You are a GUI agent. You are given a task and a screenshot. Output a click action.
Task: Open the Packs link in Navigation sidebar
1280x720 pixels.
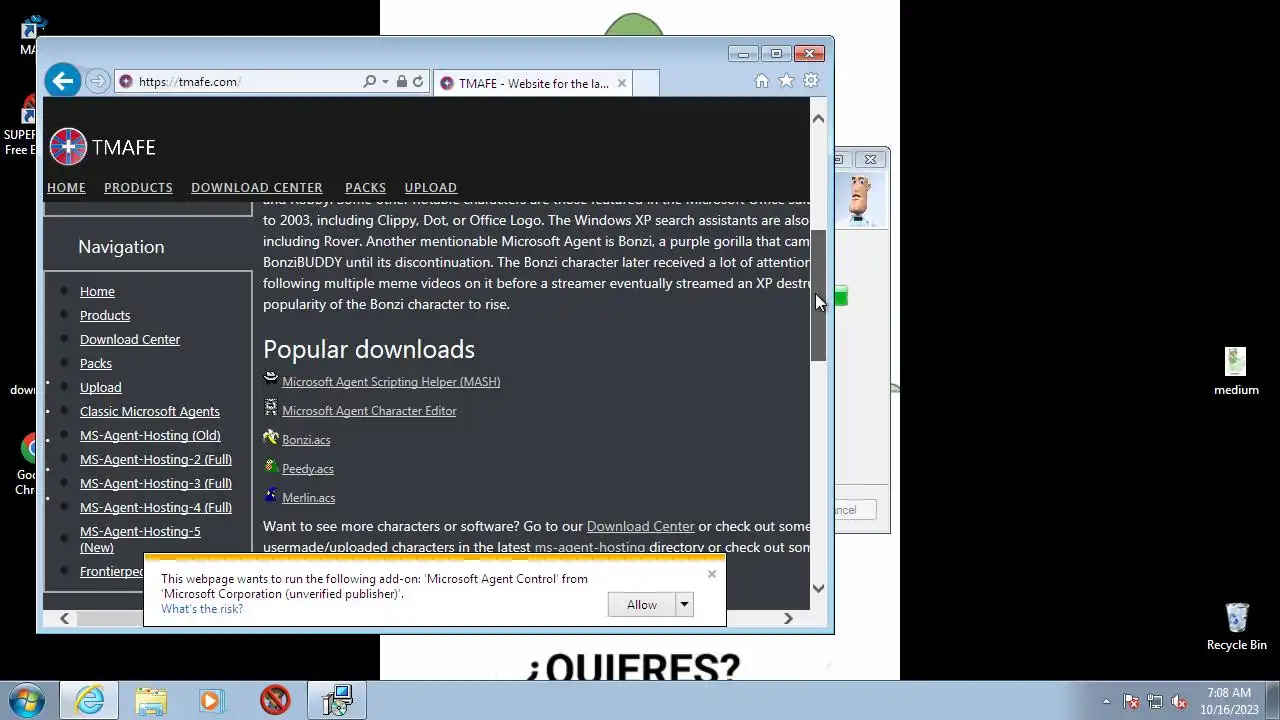96,363
